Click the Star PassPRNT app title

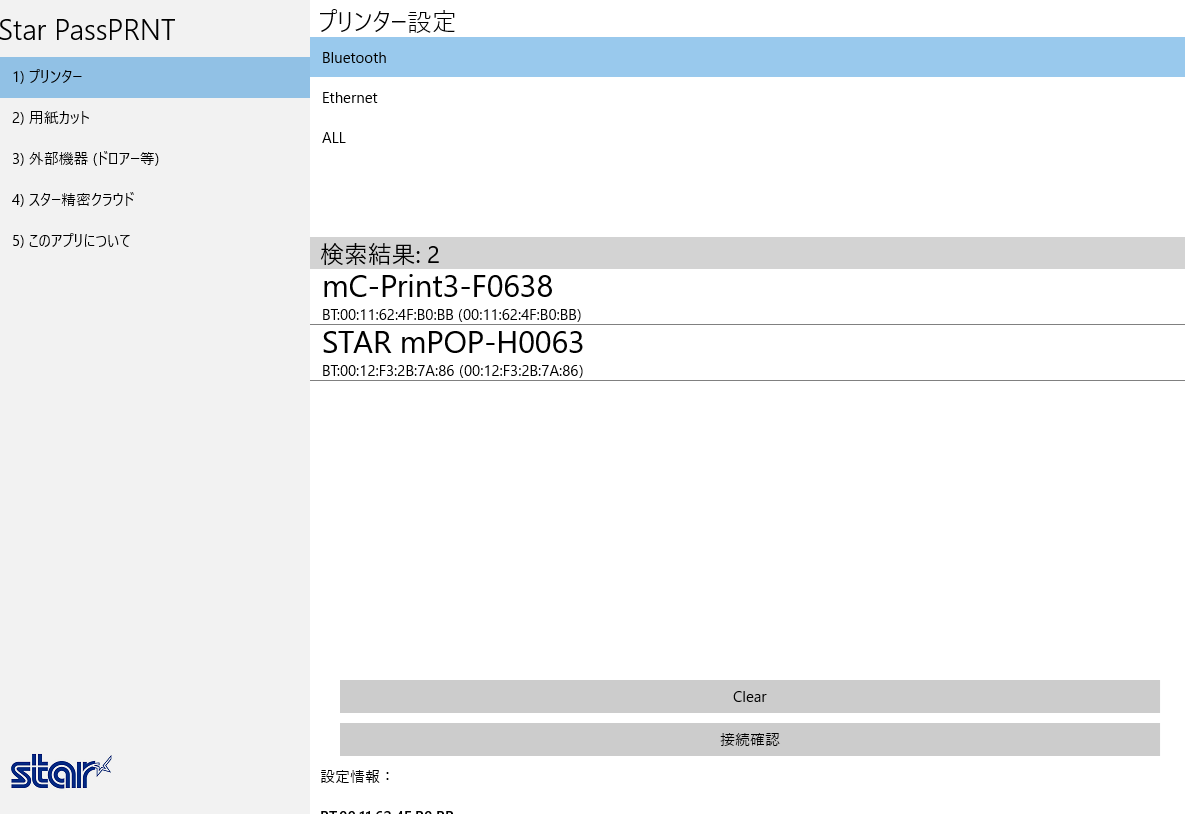point(88,30)
